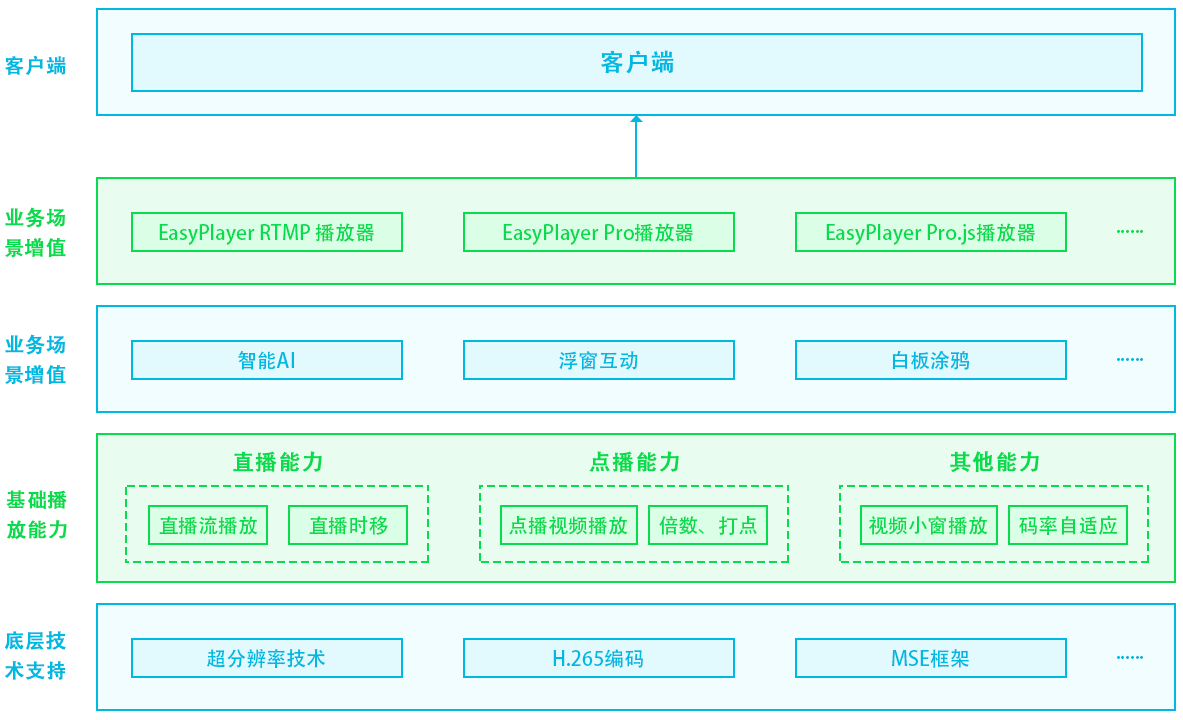Click the 码率自适应 capability box

click(x=1068, y=525)
